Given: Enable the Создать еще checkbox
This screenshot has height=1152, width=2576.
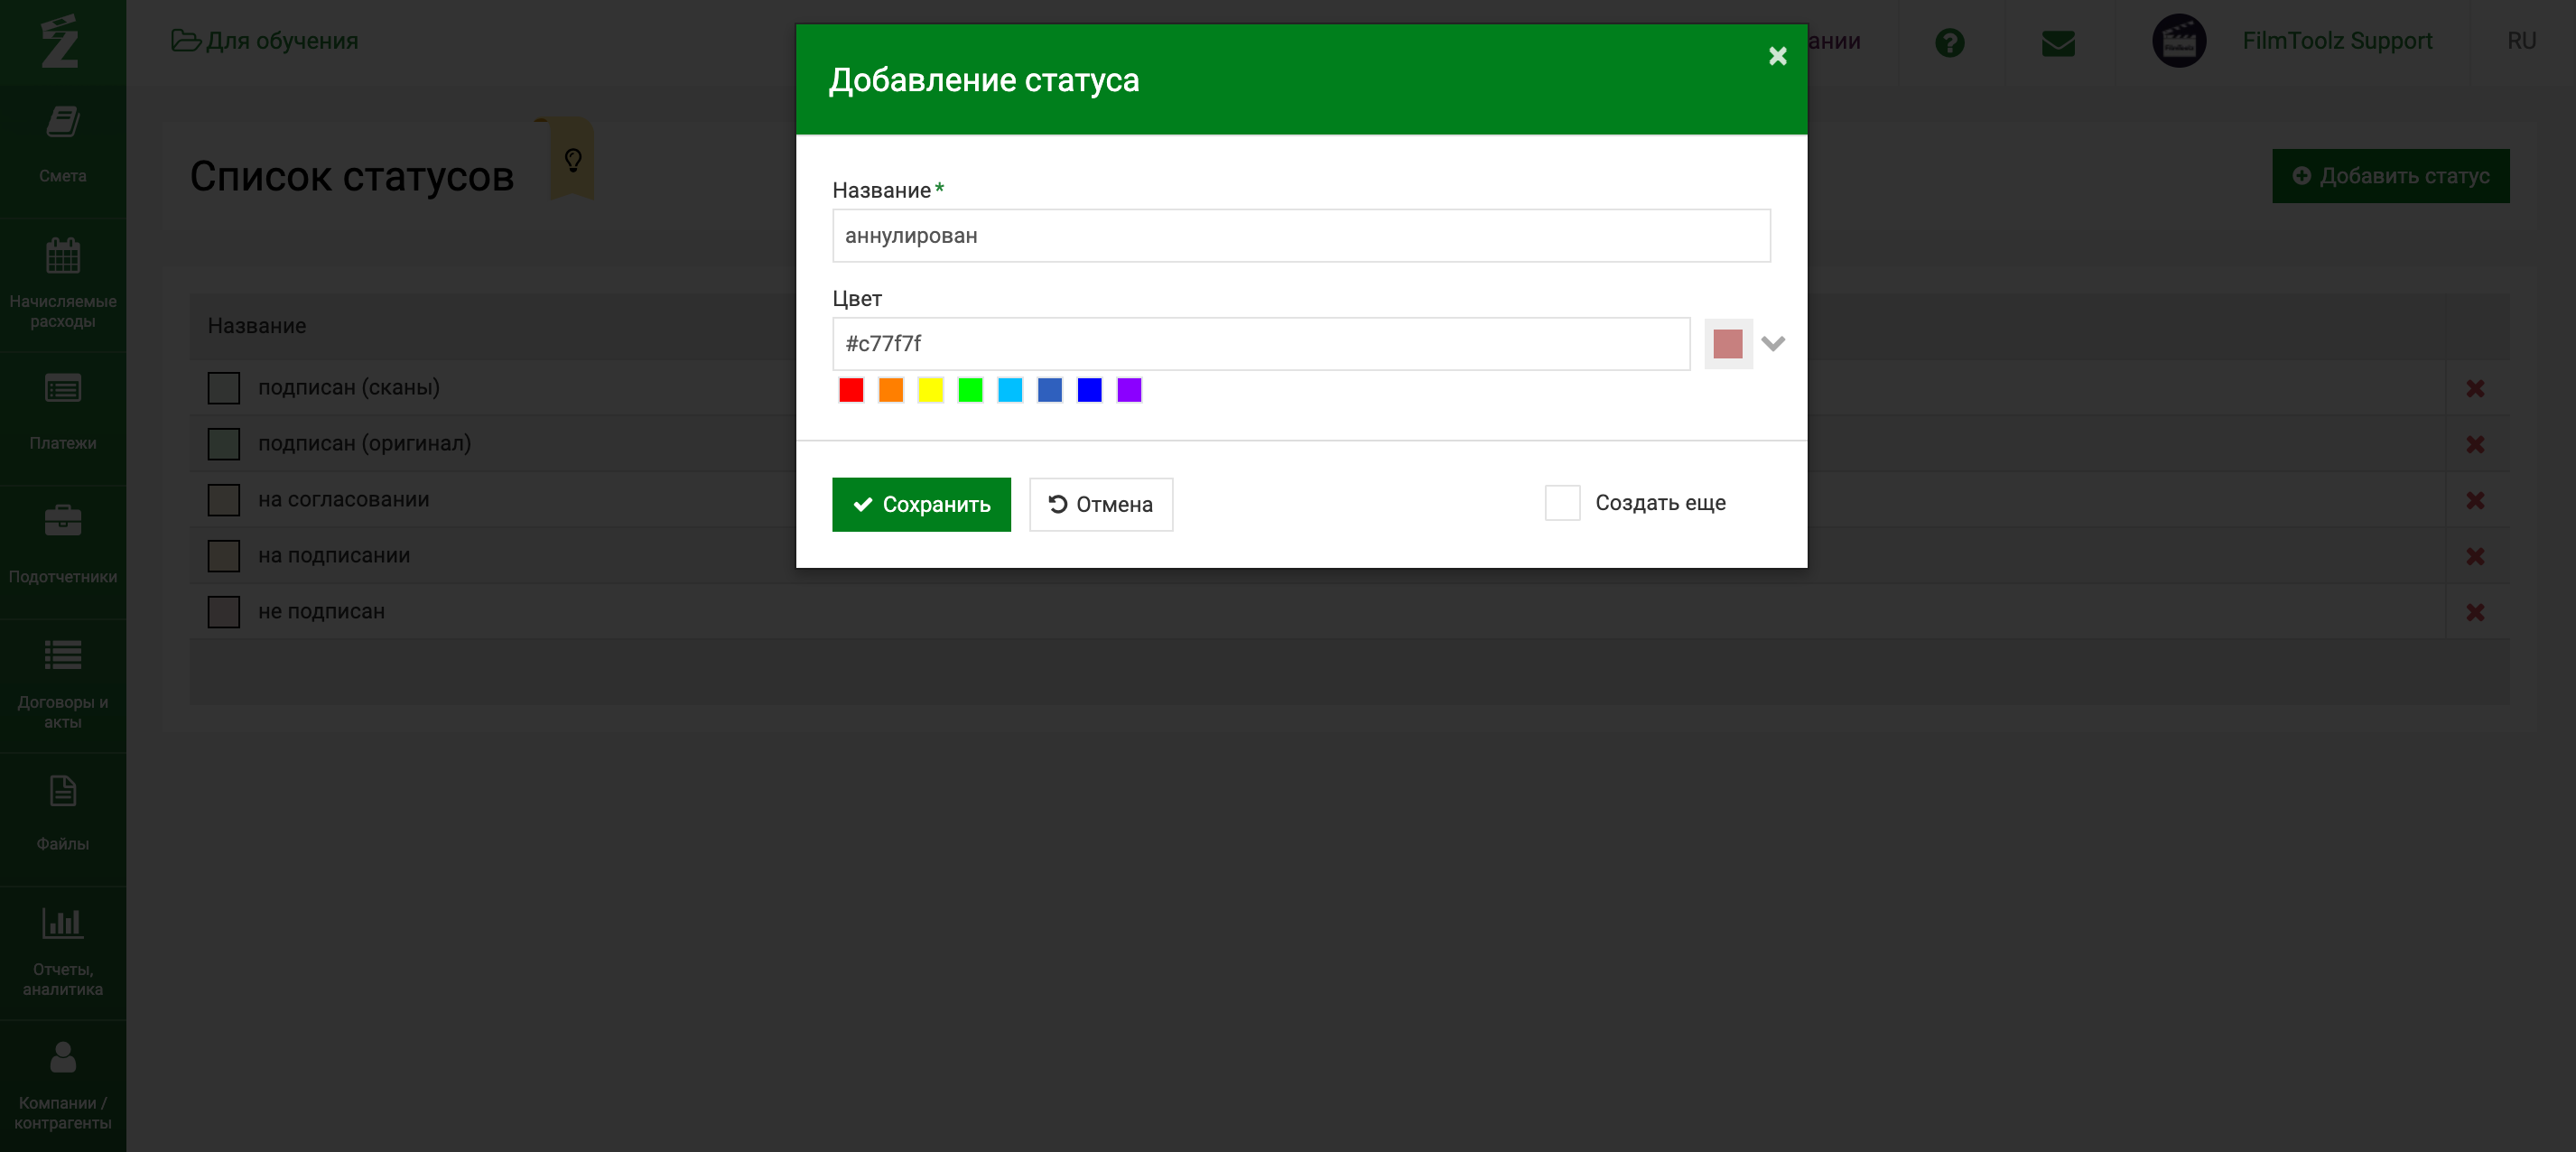Looking at the screenshot, I should click(x=1562, y=503).
